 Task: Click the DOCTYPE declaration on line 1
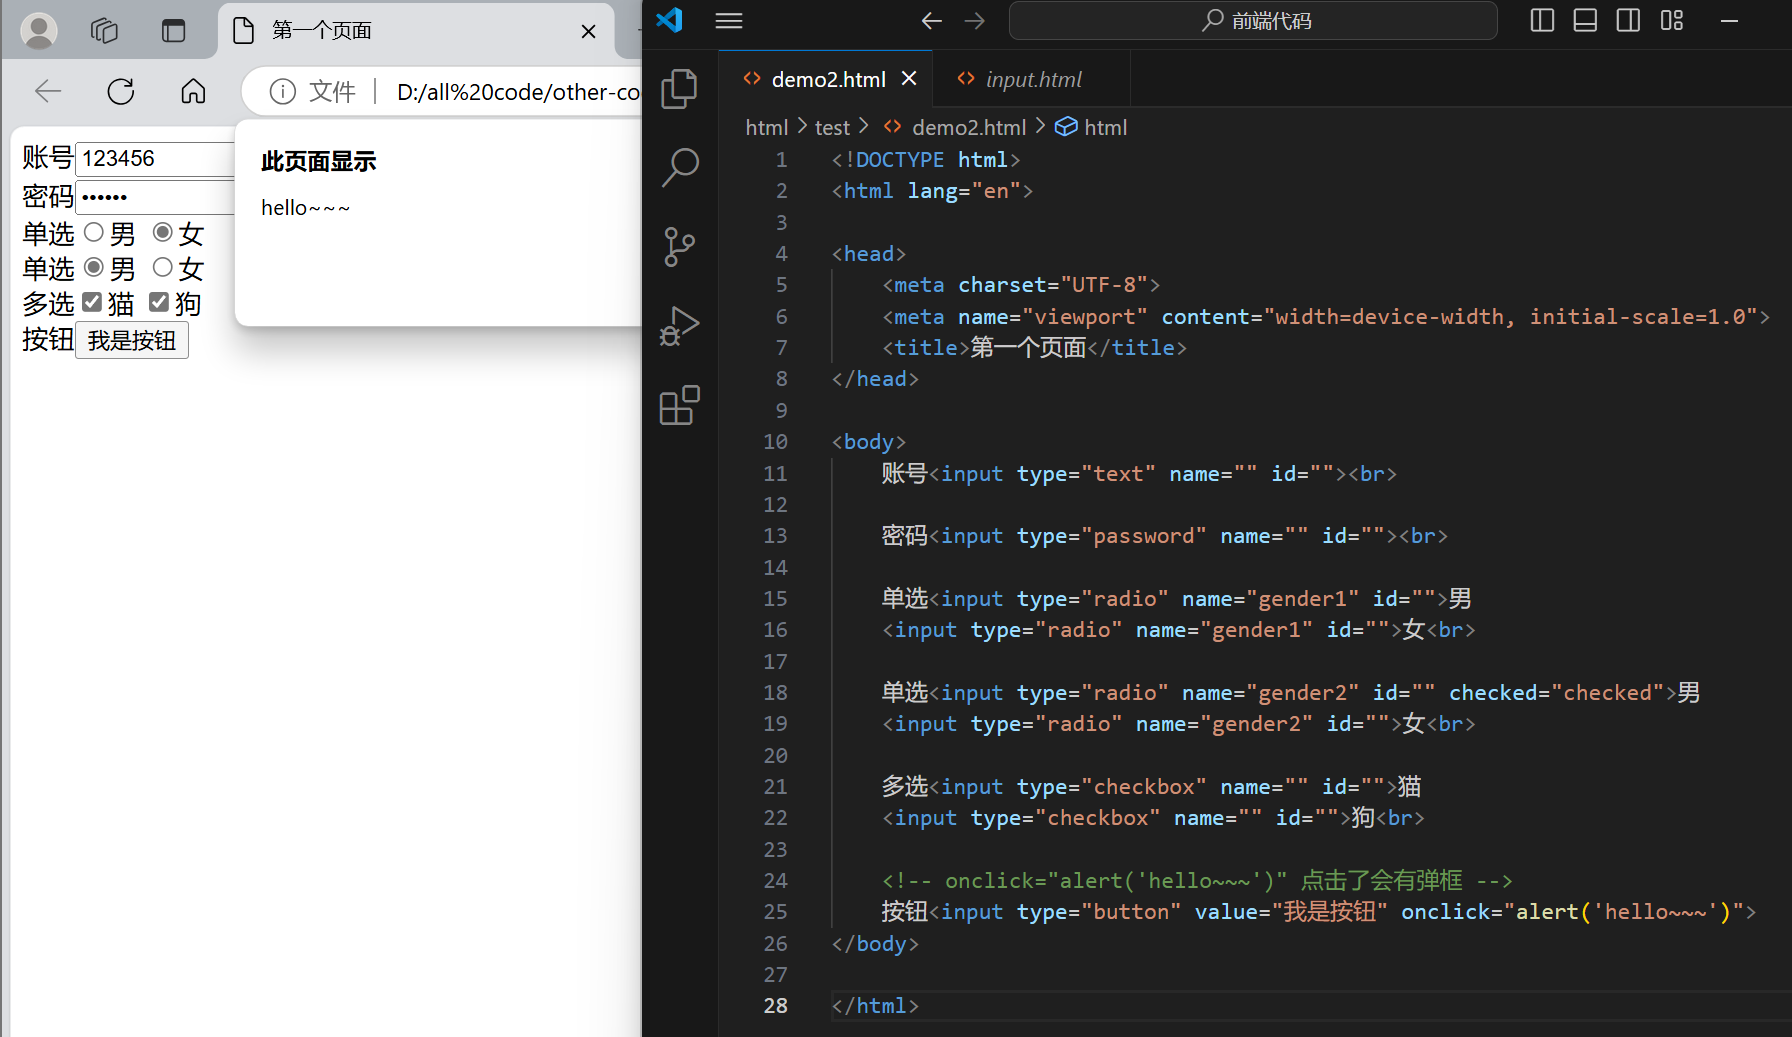coord(926,160)
